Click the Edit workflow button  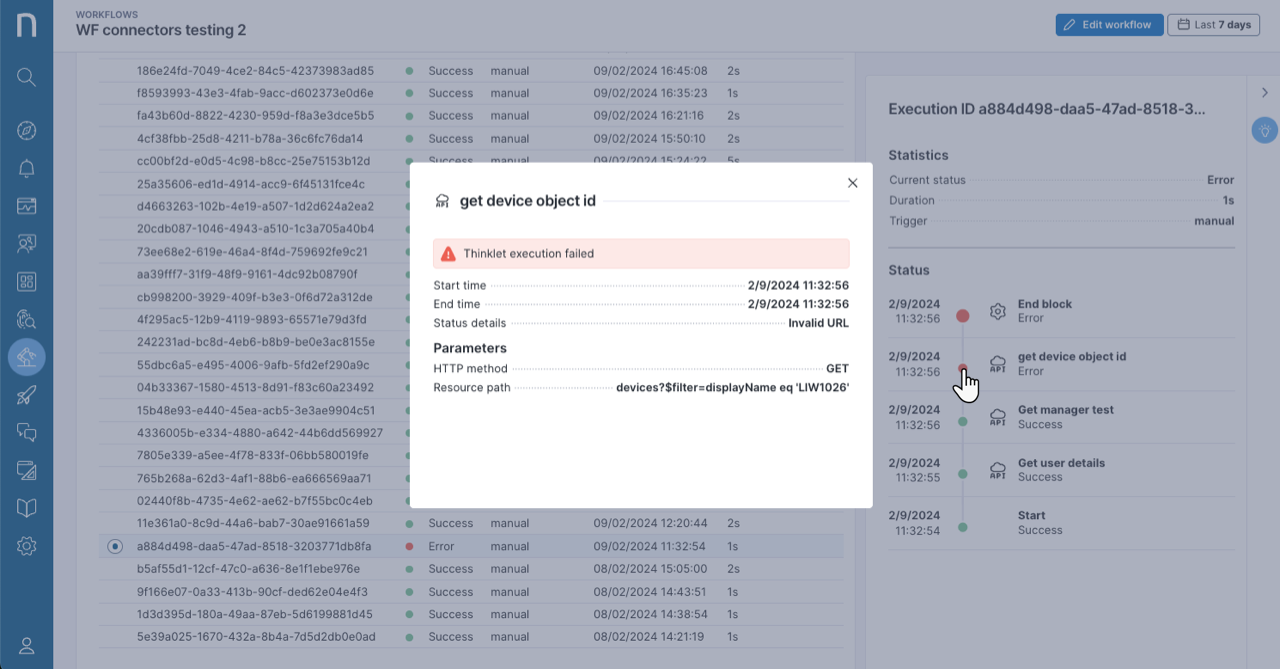1108,25
